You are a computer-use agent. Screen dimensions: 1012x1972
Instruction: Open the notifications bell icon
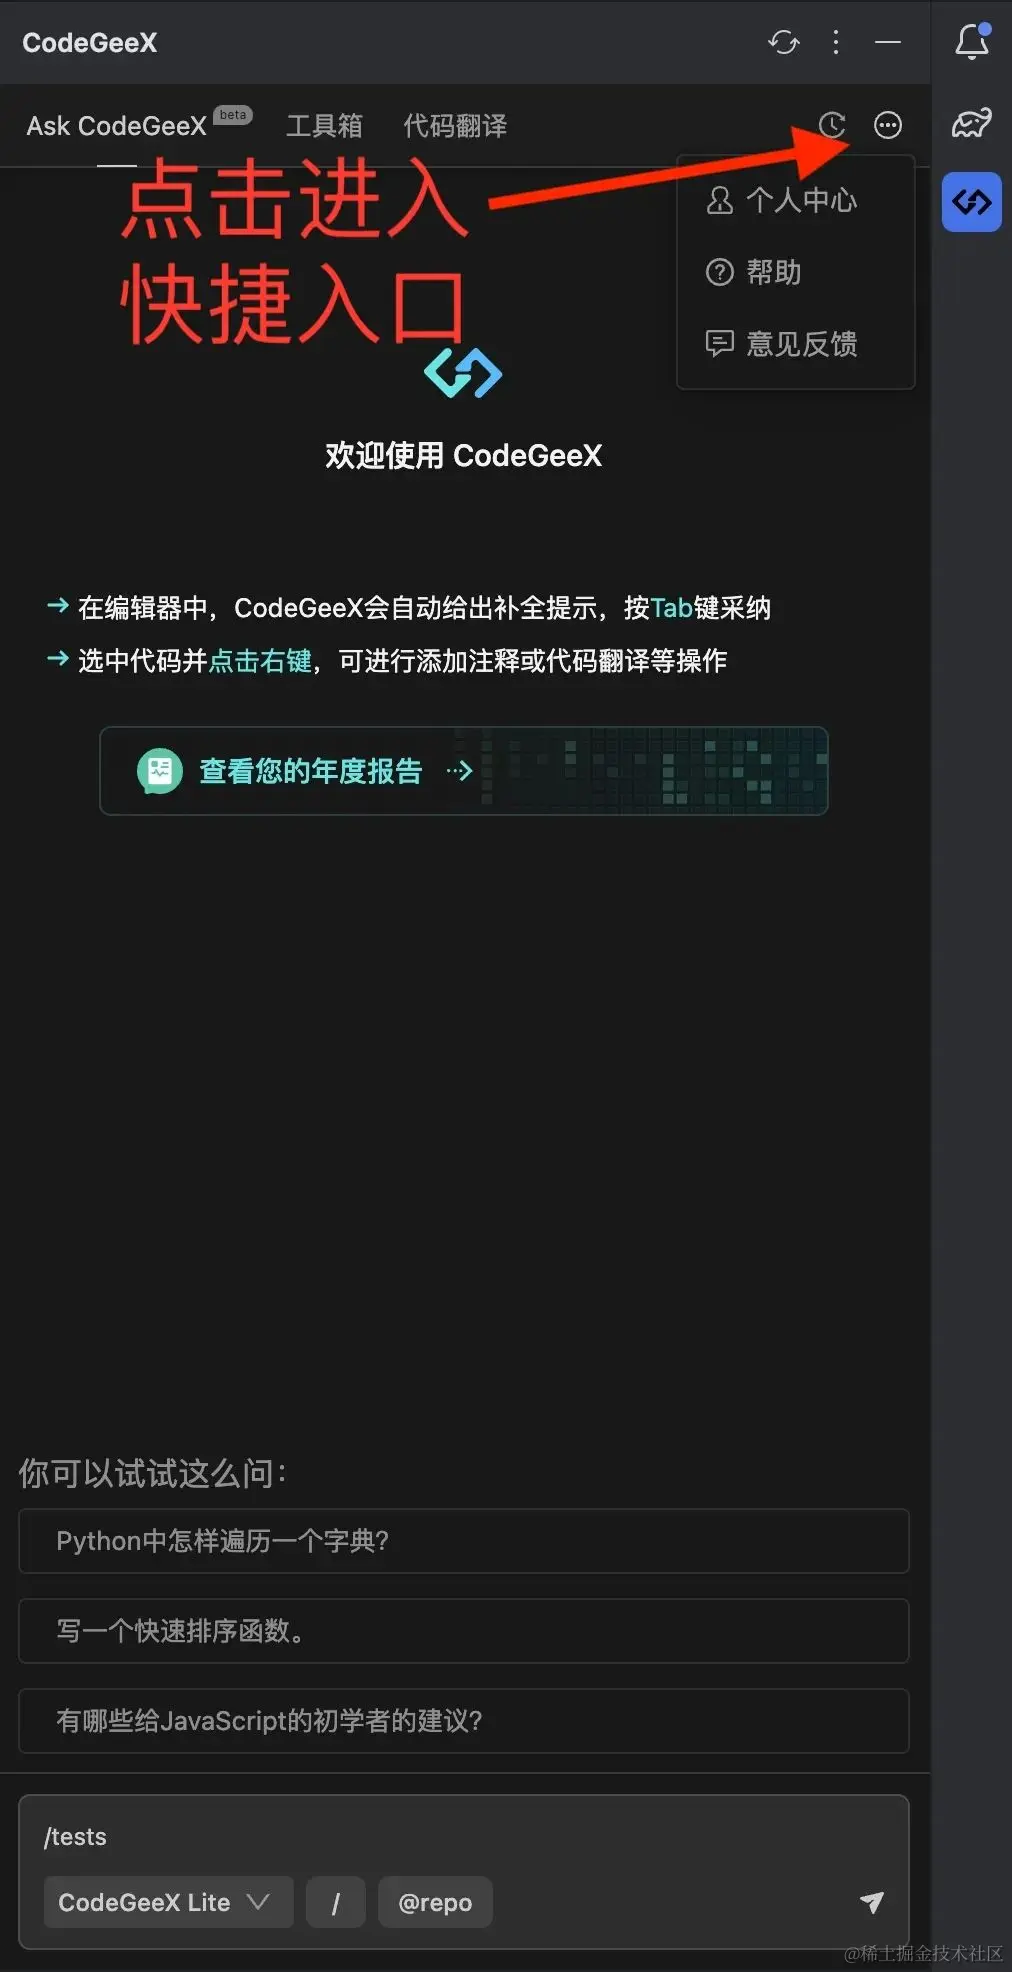972,41
